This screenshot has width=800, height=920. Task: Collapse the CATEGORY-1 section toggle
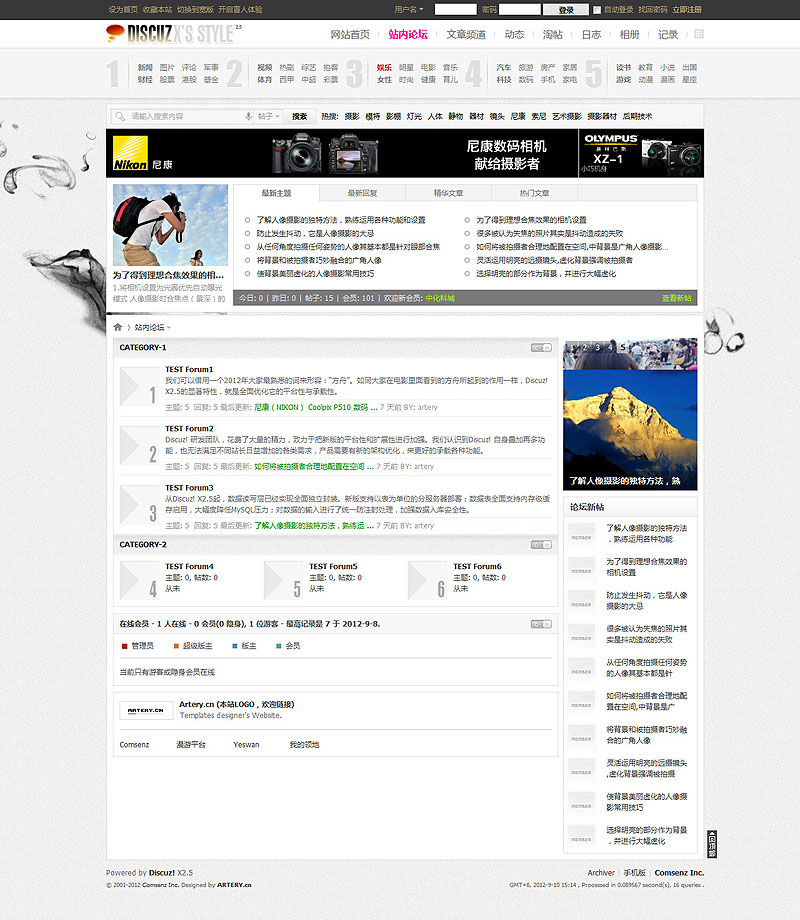(x=541, y=347)
